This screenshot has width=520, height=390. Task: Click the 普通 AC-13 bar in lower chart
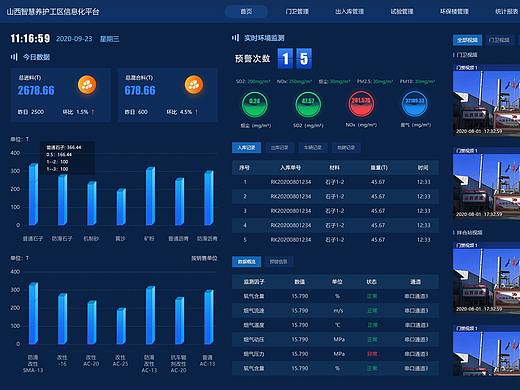(x=209, y=317)
